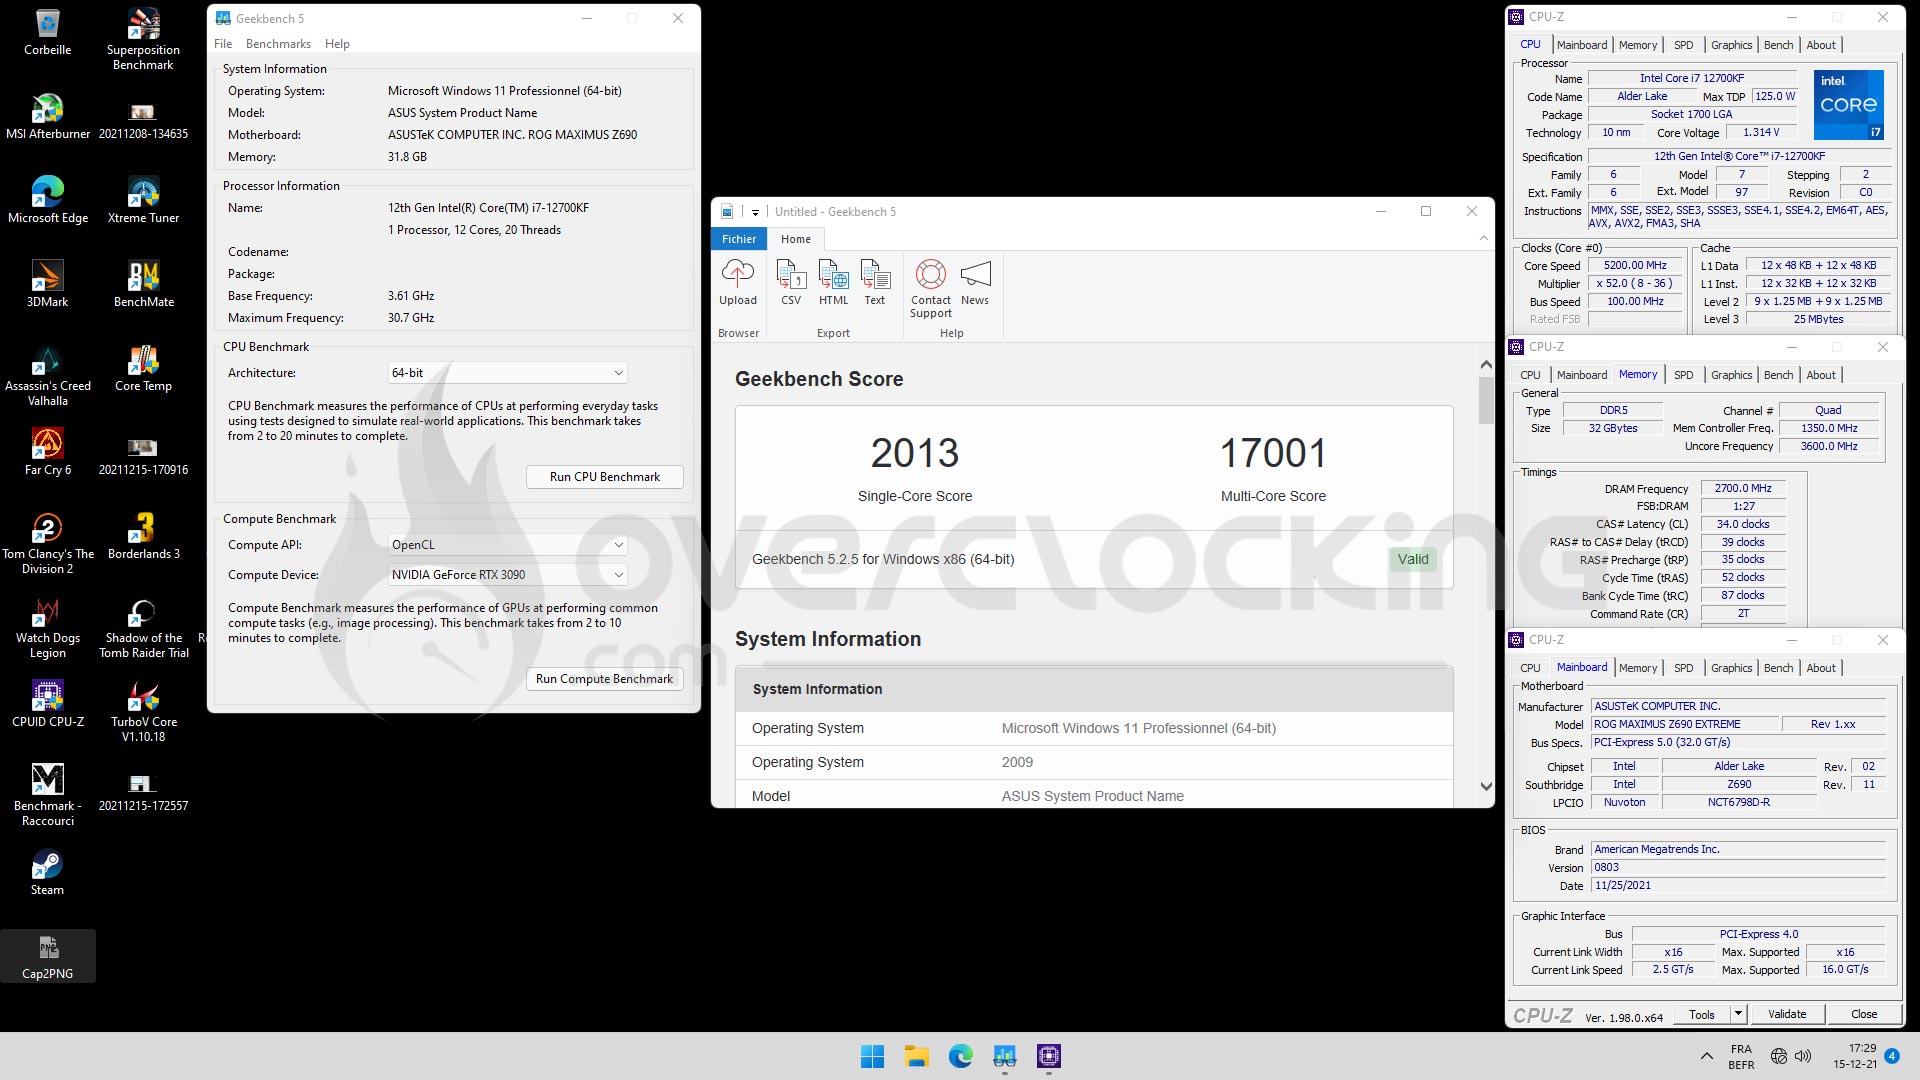1920x1080 pixels.
Task: Open the Help menu in Geekbench
Action: [x=337, y=44]
